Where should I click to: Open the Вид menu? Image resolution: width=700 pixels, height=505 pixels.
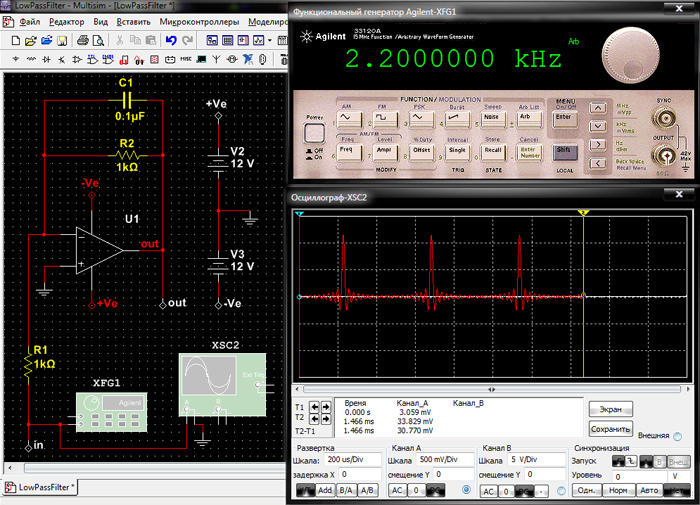[100, 22]
